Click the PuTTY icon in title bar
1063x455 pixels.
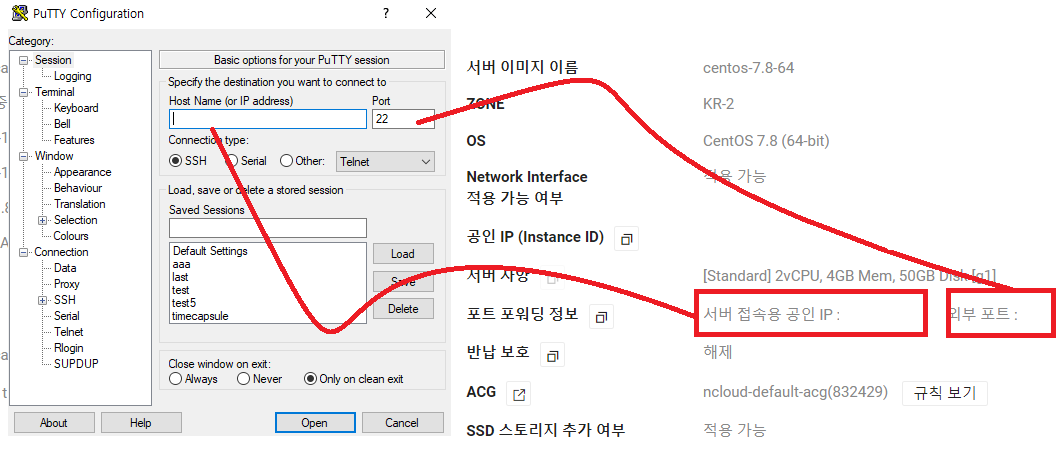20,13
